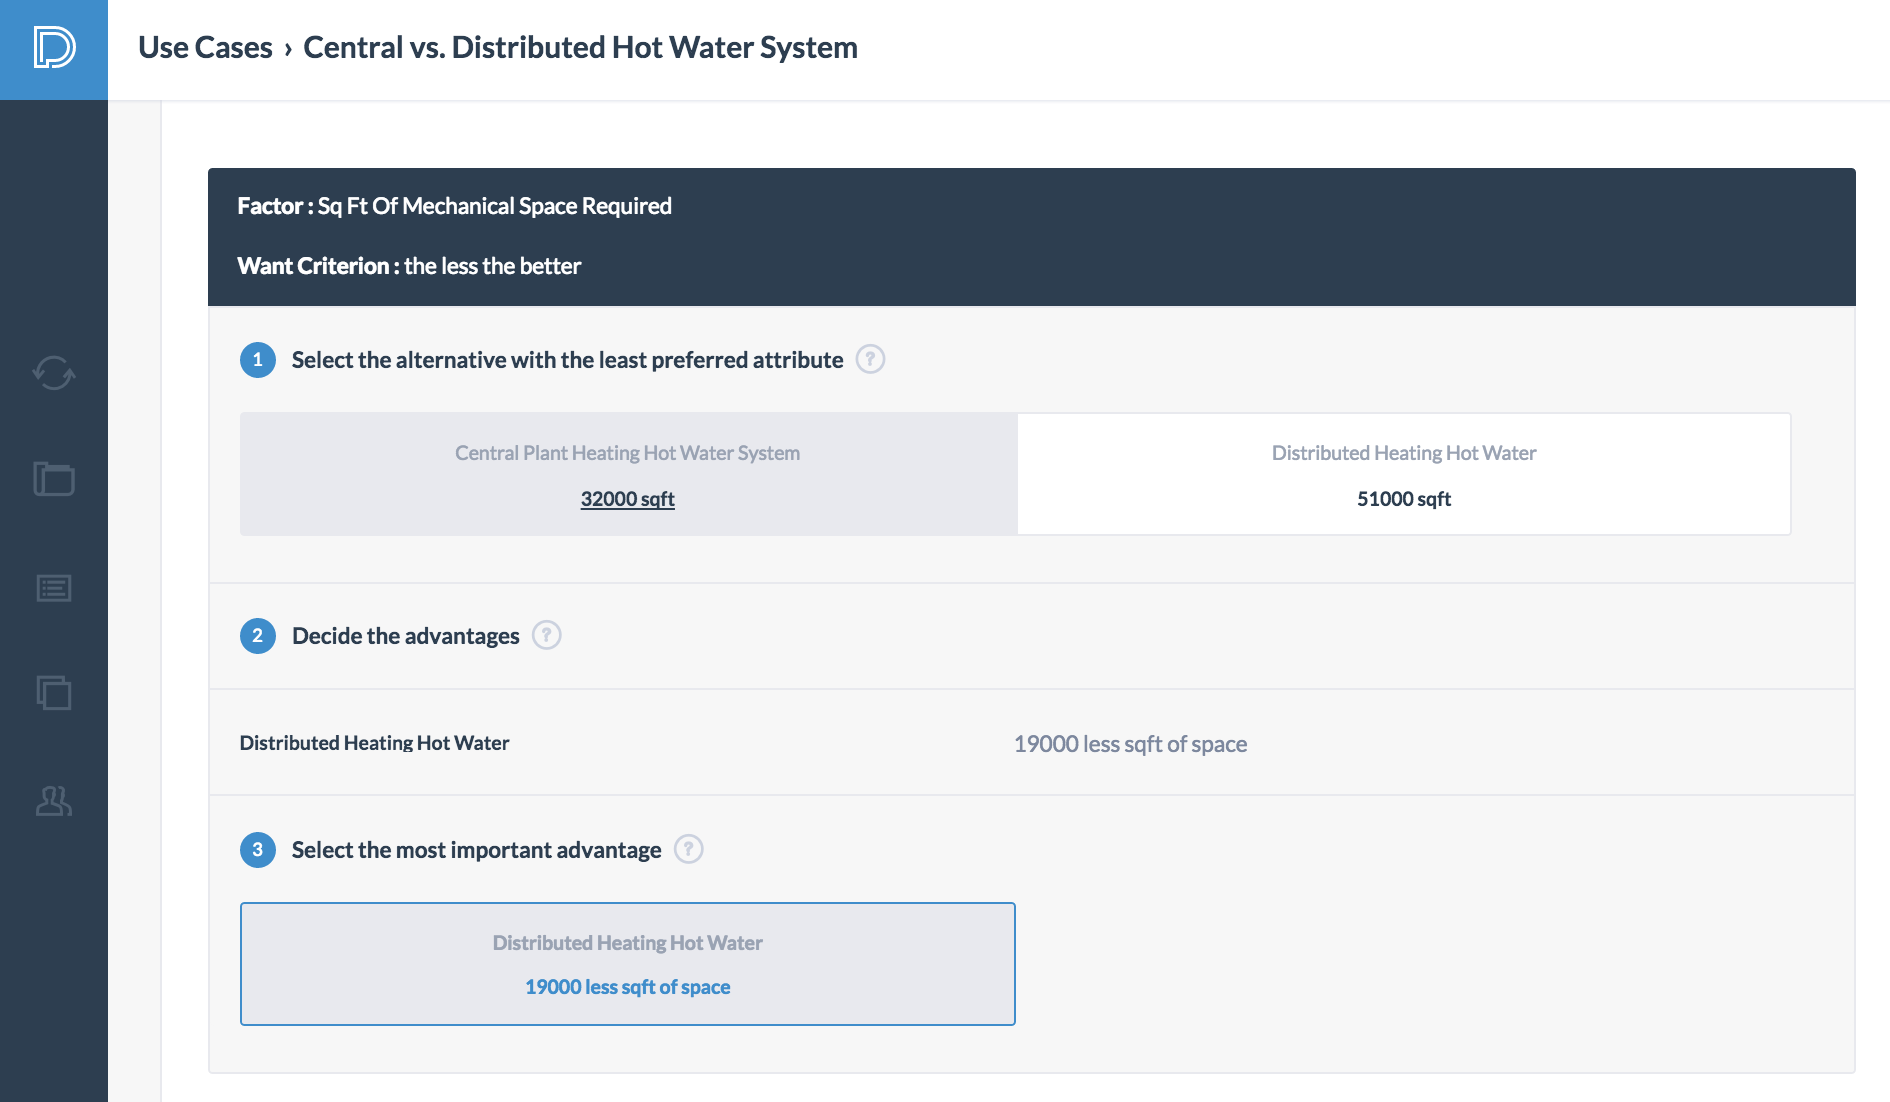
Task: Click 19000 less sqft of space blue text
Action: [628, 987]
